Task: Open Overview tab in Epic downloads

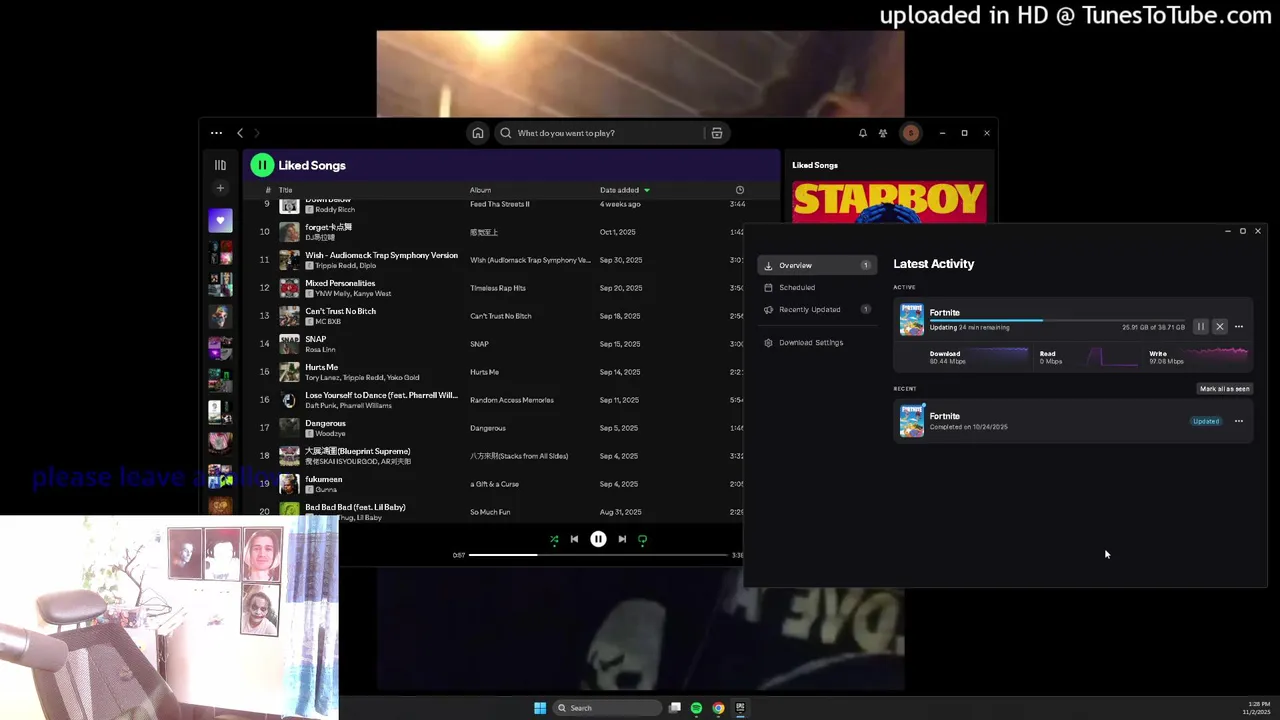Action: coord(817,265)
